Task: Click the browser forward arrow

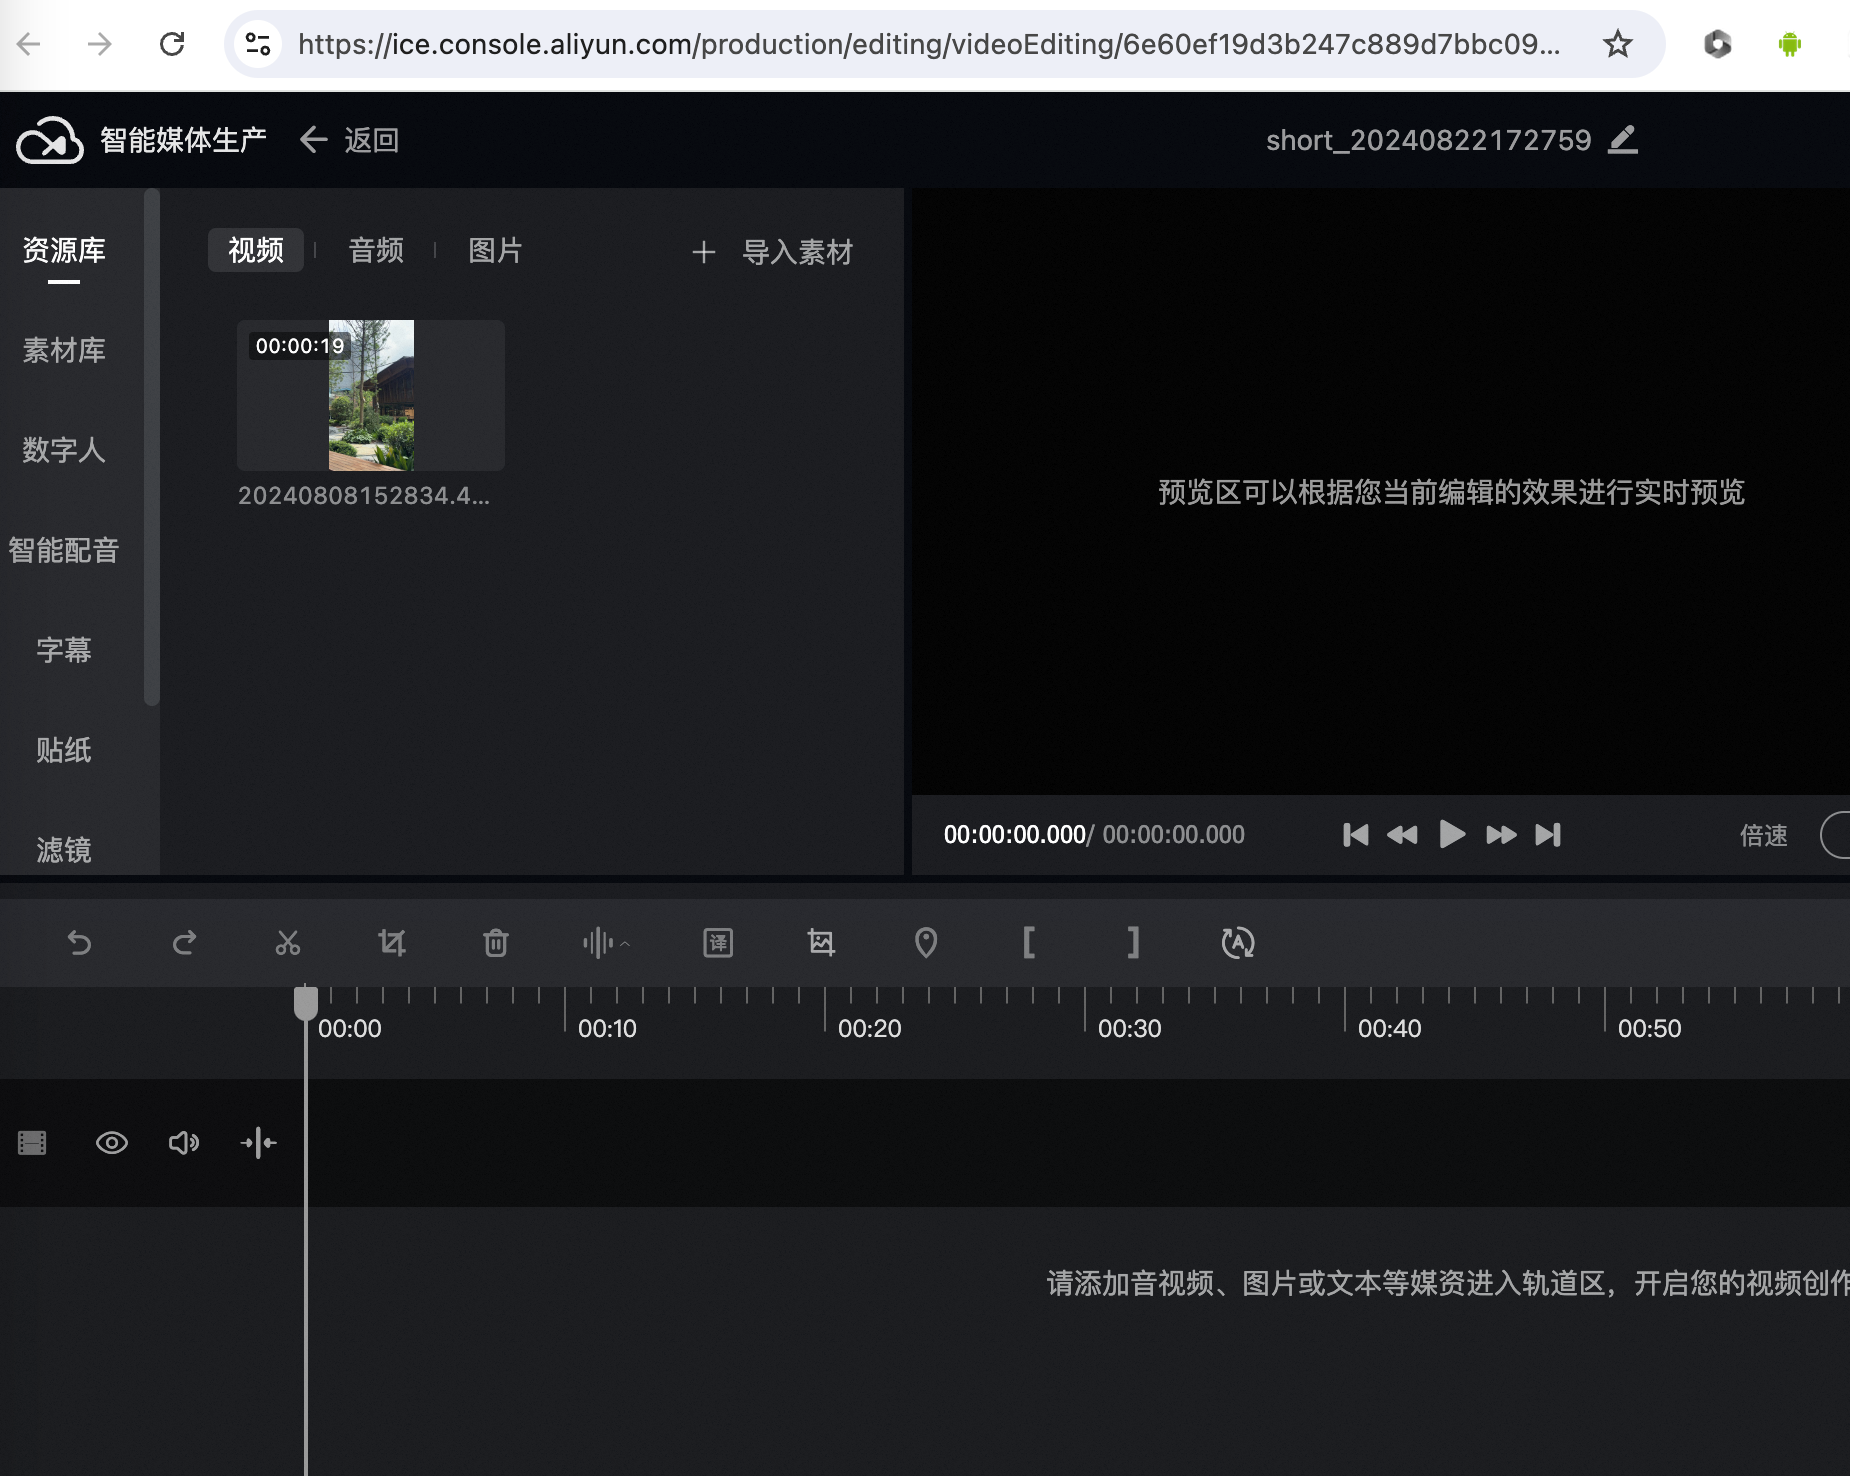Action: 100,44
